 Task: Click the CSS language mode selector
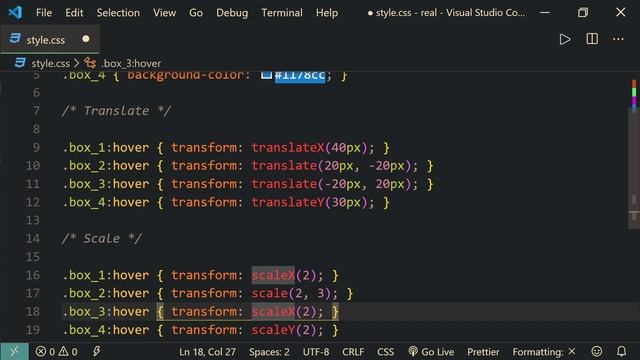pyautogui.click(x=385, y=352)
